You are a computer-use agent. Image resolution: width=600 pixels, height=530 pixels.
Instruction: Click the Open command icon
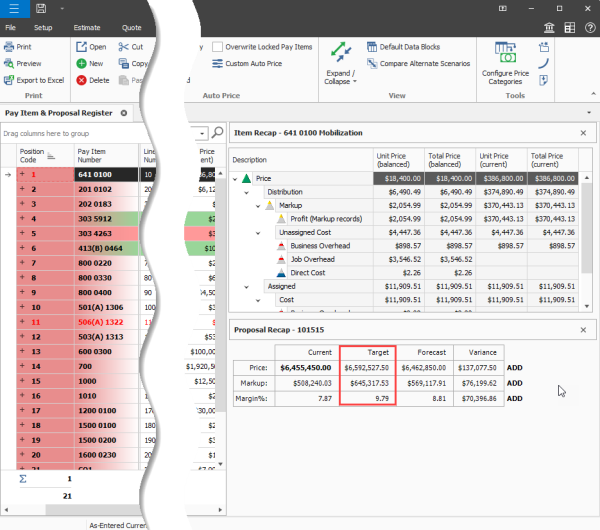point(81,47)
